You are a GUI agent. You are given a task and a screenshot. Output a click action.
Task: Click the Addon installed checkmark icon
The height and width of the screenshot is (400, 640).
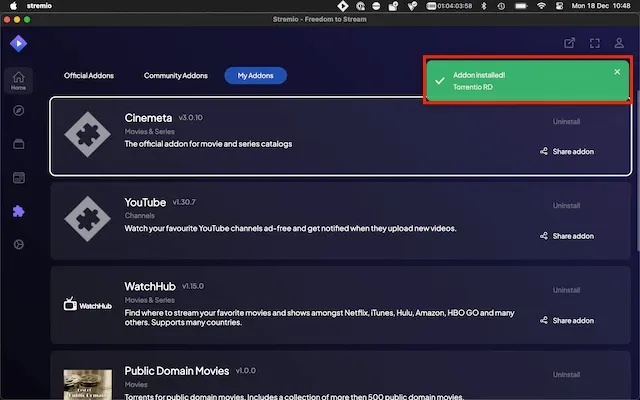440,81
